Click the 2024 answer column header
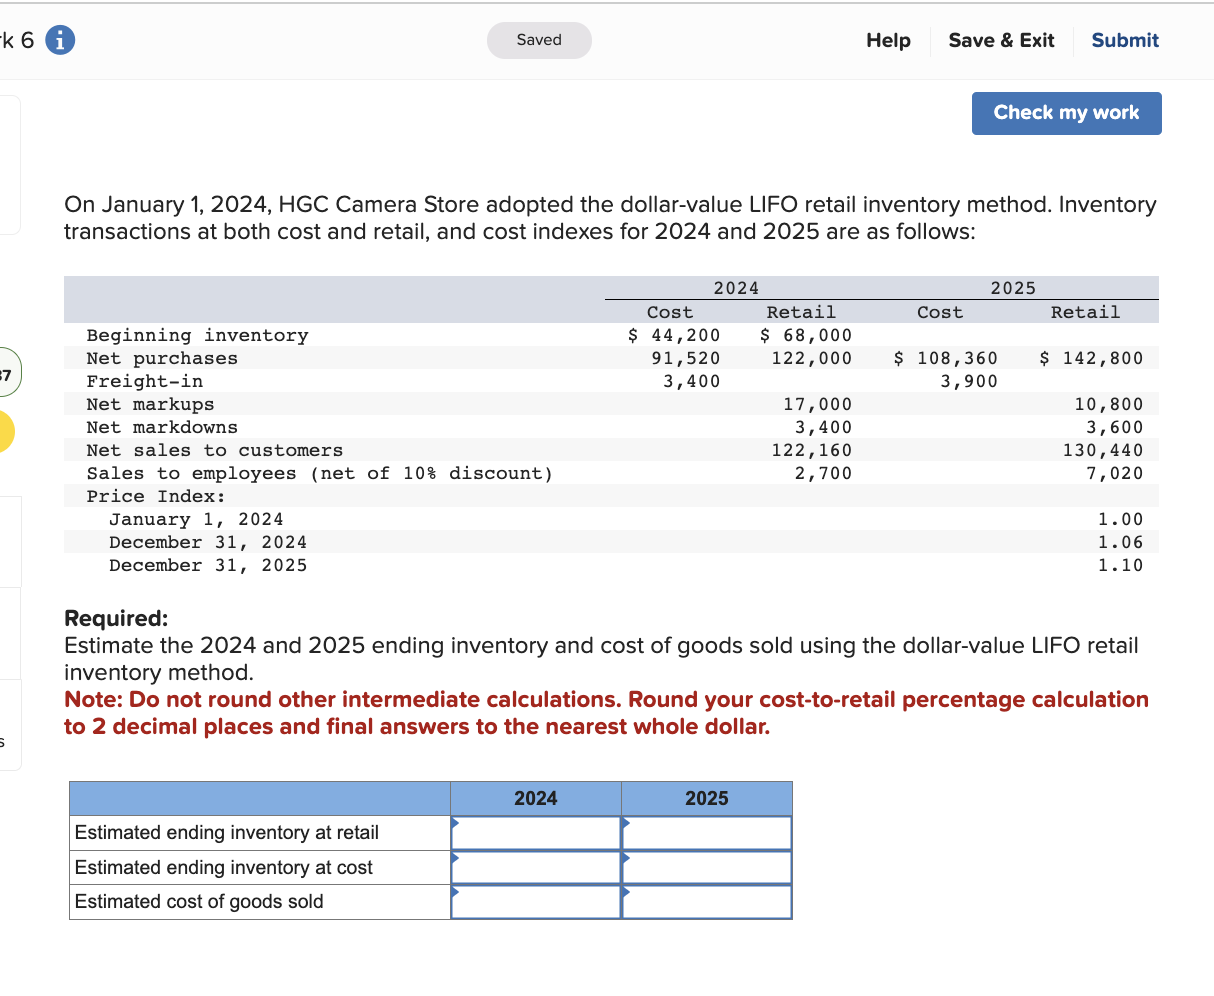Image resolution: width=1214 pixels, height=996 pixels. 536,798
